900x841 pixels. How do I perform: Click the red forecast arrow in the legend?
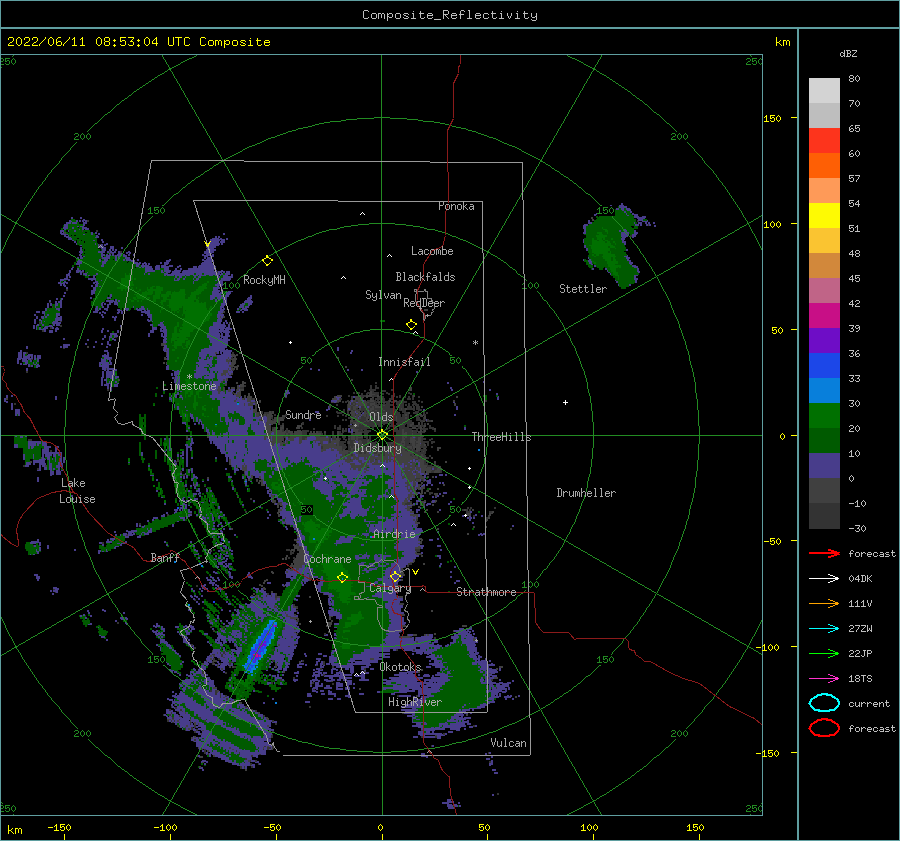click(x=824, y=553)
